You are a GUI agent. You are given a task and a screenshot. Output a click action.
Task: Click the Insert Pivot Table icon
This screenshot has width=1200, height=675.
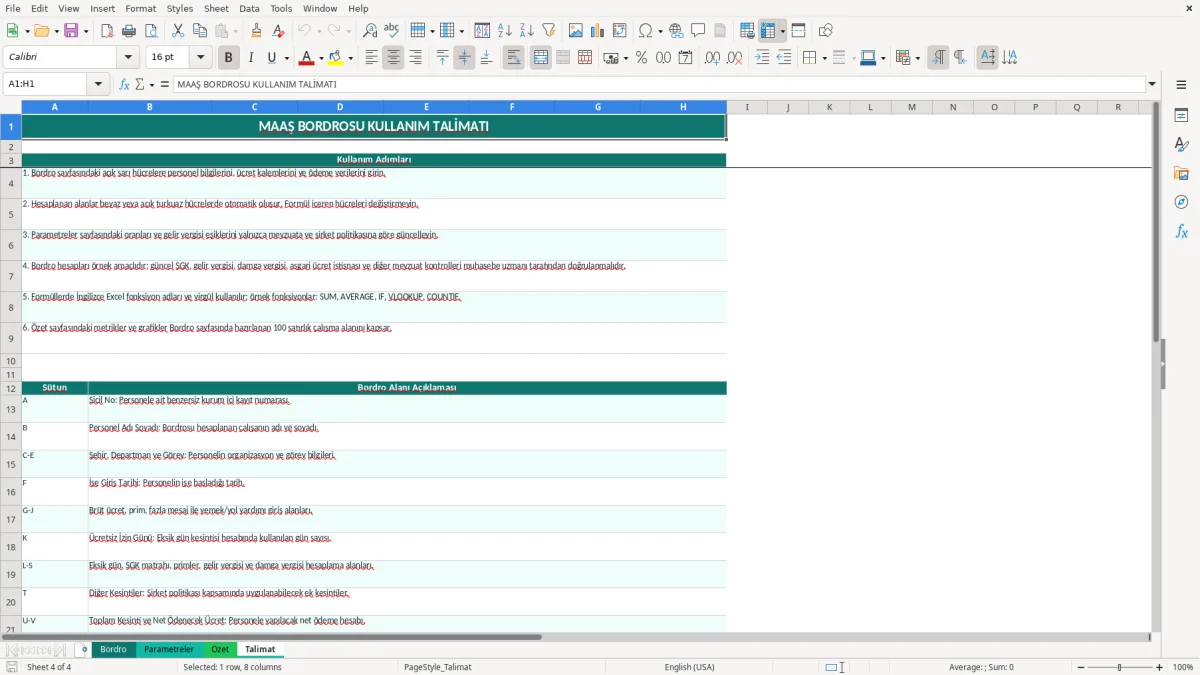click(x=620, y=31)
